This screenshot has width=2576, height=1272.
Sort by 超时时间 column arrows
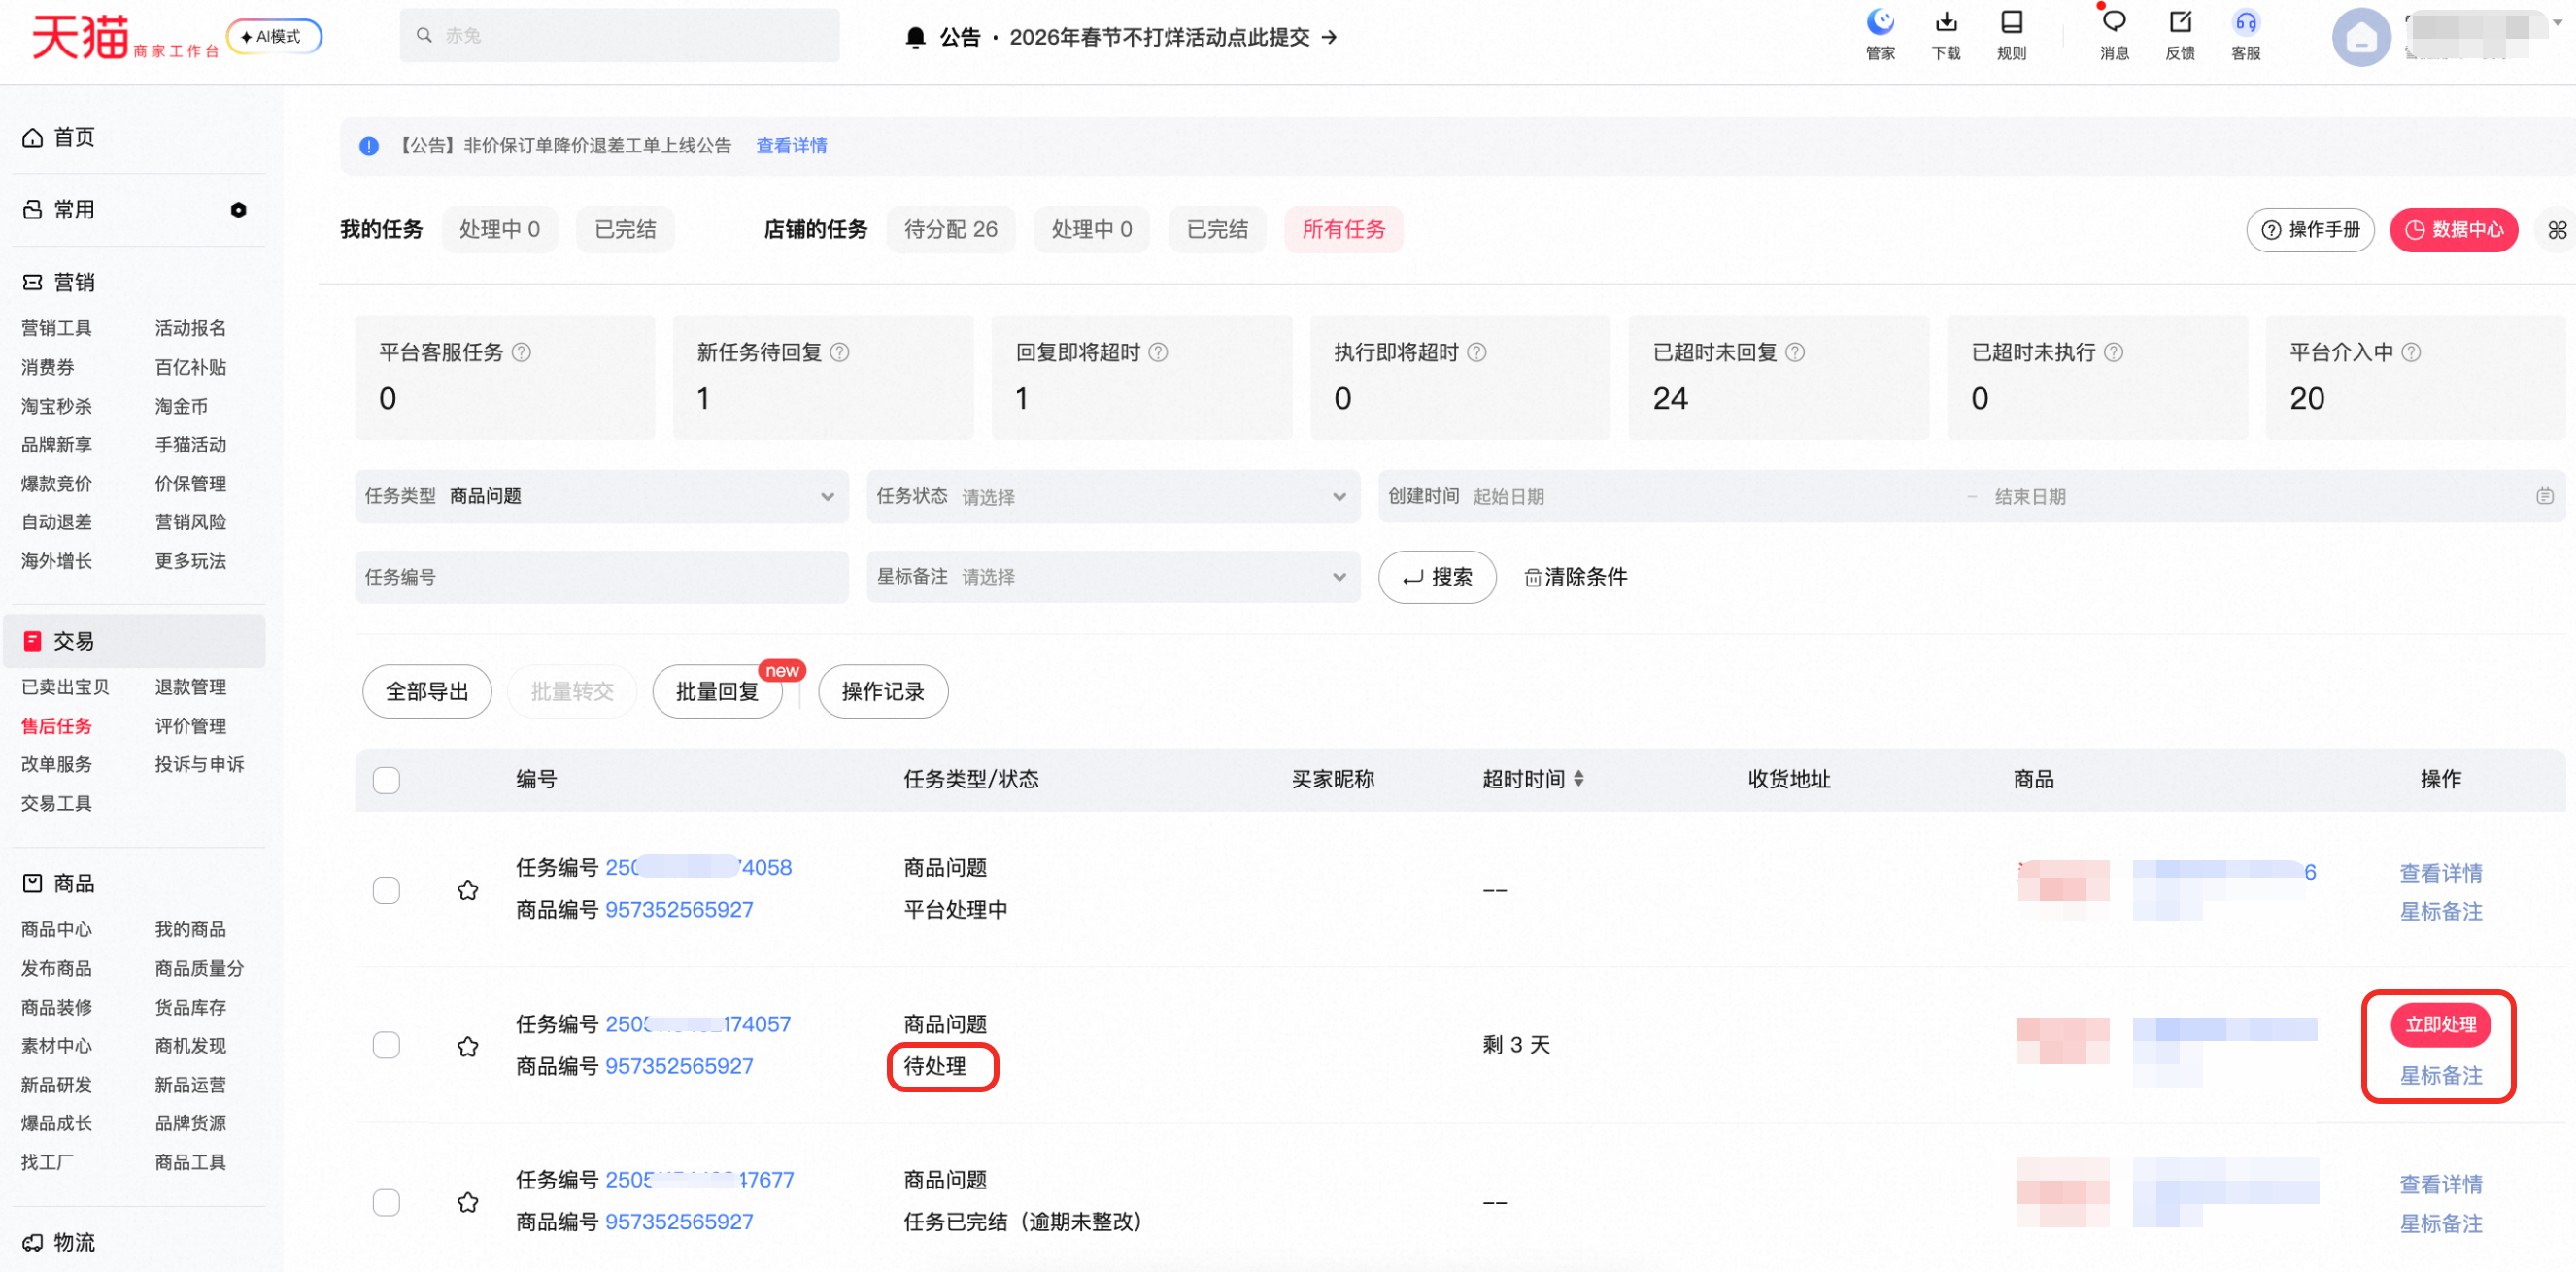tap(1578, 779)
